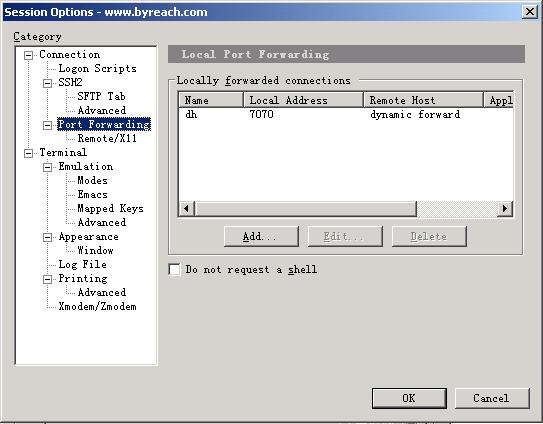This screenshot has height=424, width=543.
Task: Select the dh forwarded connection row
Action: 346,114
